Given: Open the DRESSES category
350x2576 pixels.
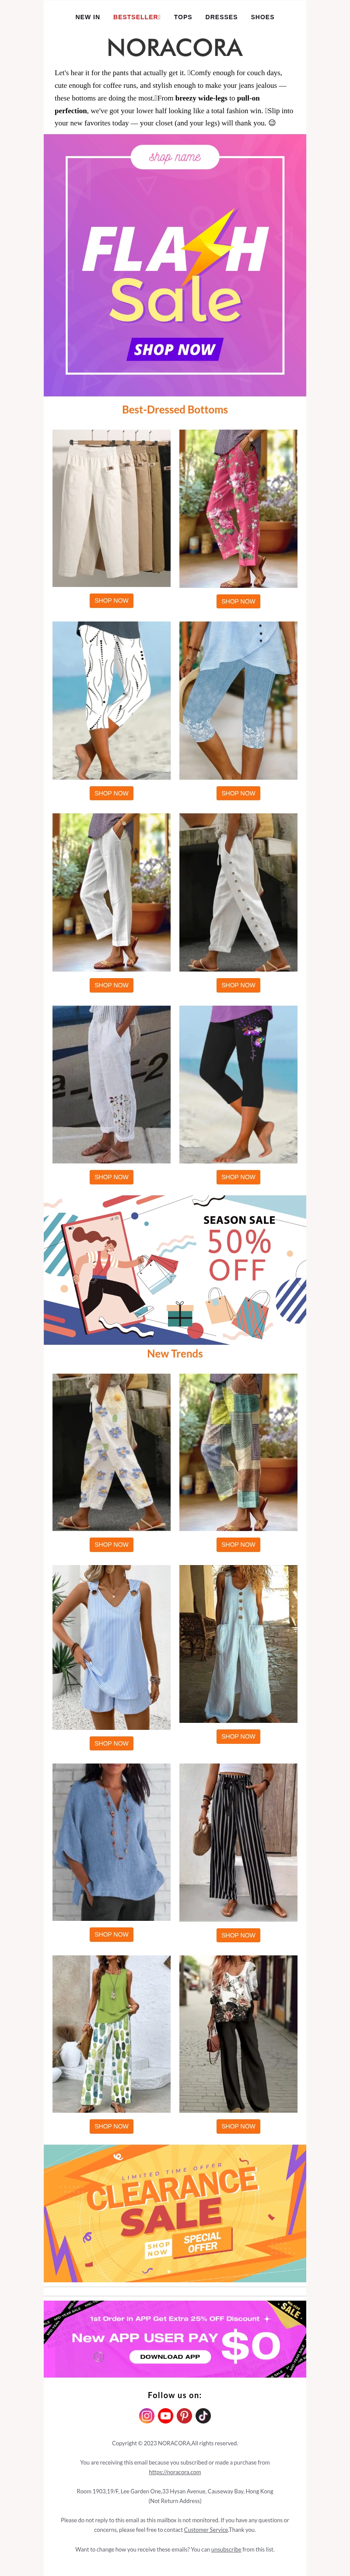Looking at the screenshot, I should [221, 17].
